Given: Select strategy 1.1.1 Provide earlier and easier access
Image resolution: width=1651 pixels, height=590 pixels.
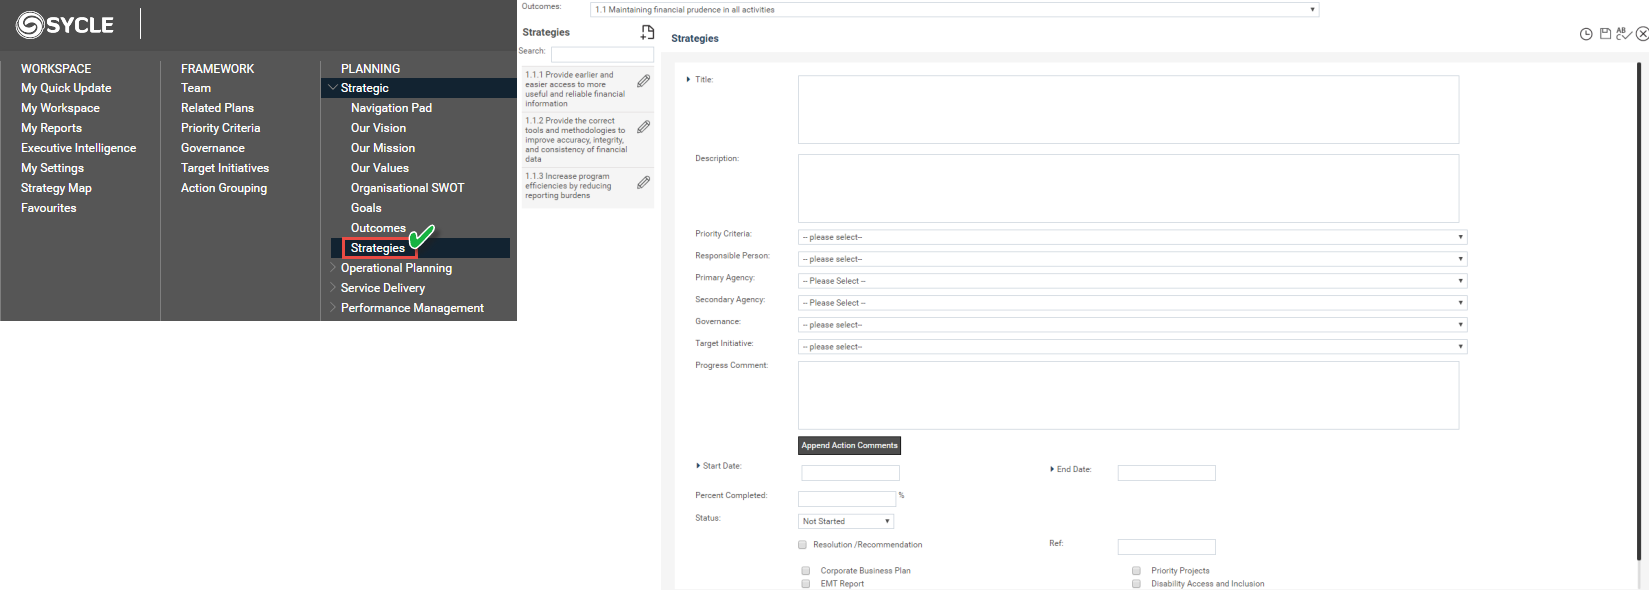Looking at the screenshot, I should point(576,89).
